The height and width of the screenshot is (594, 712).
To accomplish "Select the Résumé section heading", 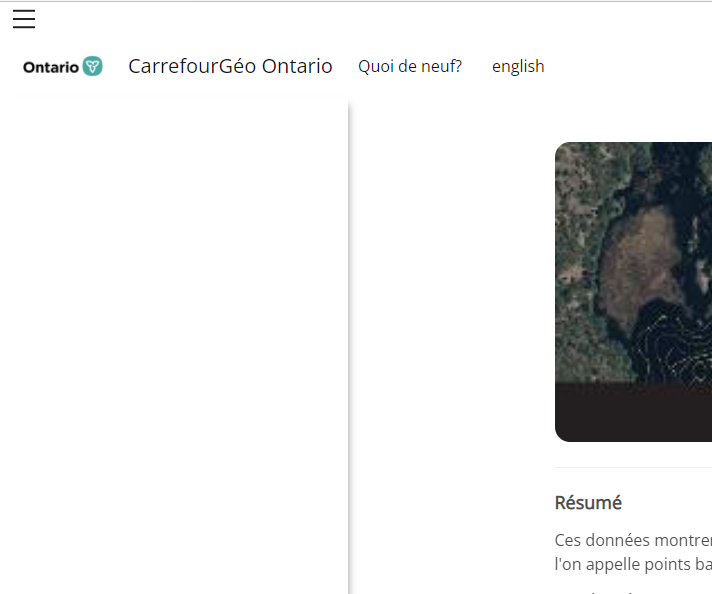I will (x=588, y=503).
